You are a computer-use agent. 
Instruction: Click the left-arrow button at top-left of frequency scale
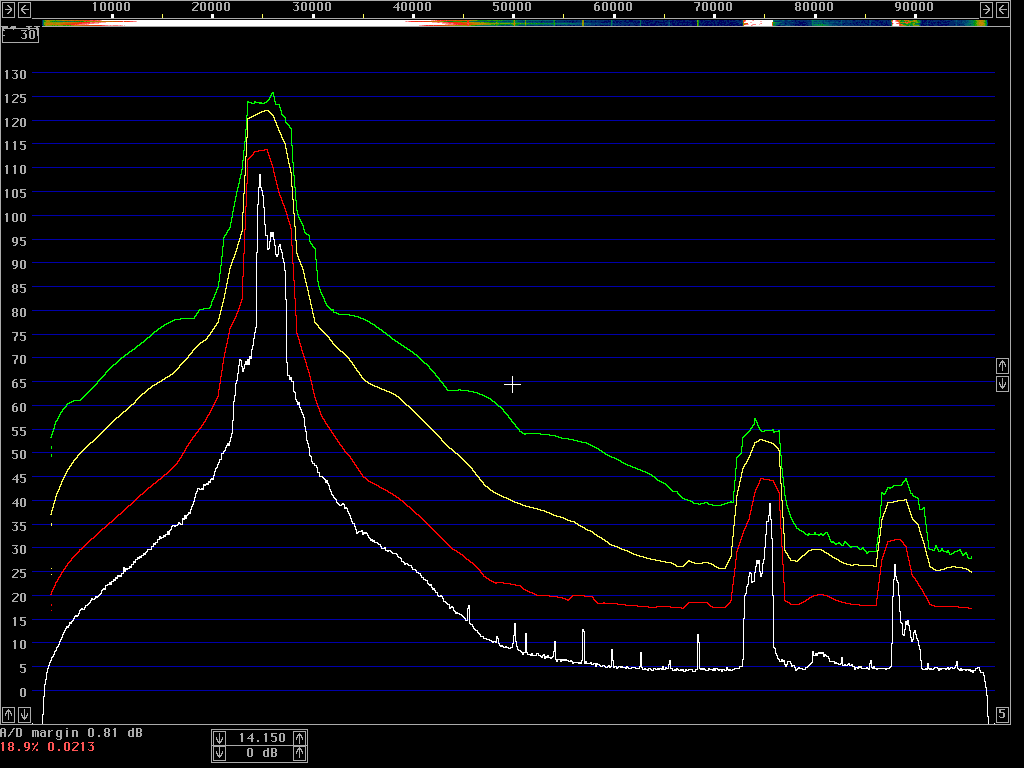24,9
